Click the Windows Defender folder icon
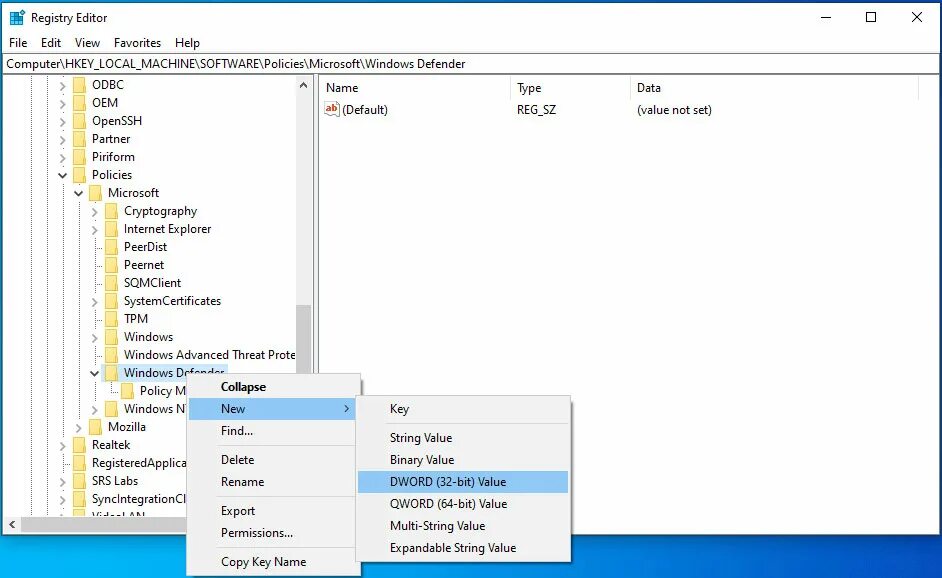Image resolution: width=942 pixels, height=578 pixels. [x=111, y=373]
